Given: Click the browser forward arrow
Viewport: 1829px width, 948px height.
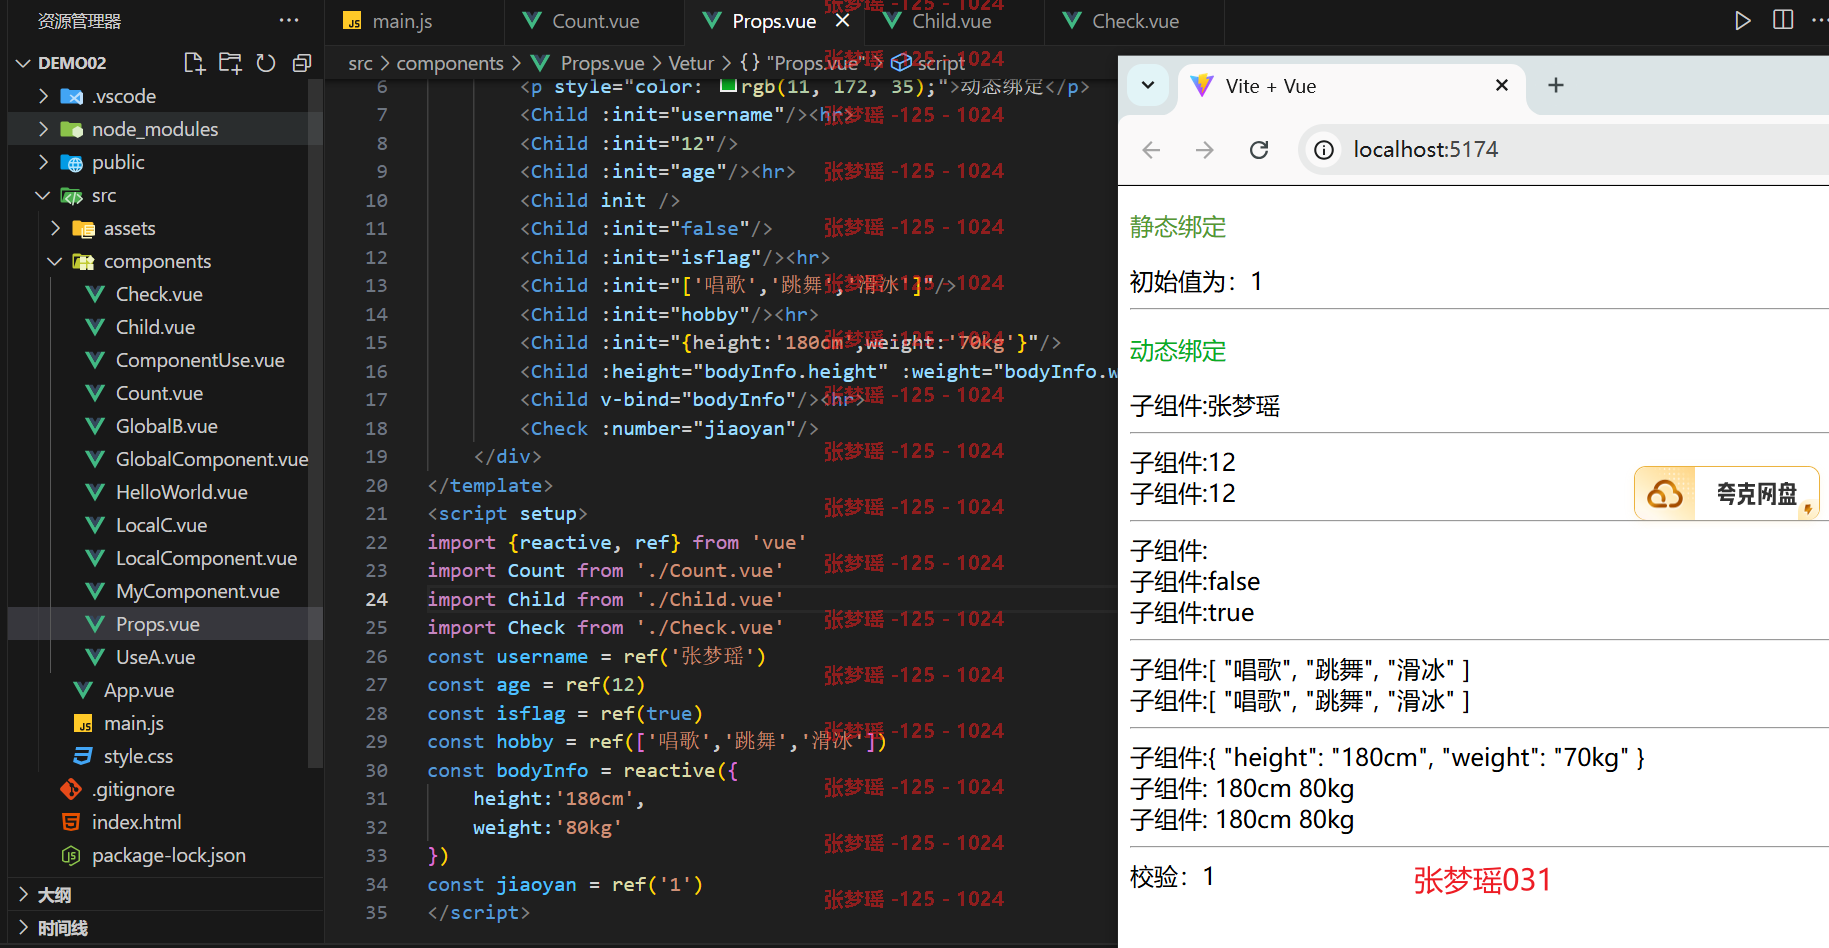Looking at the screenshot, I should (1205, 150).
